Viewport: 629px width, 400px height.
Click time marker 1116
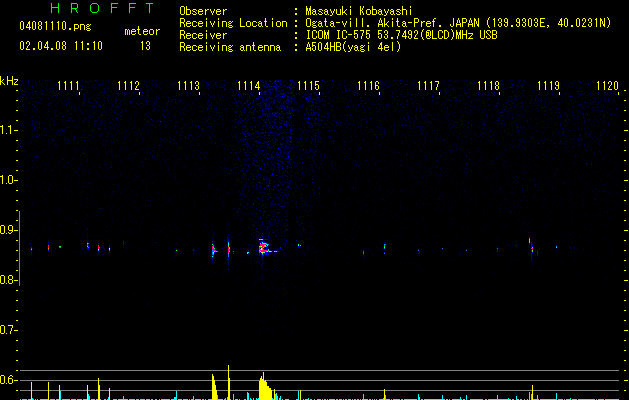coord(368,86)
